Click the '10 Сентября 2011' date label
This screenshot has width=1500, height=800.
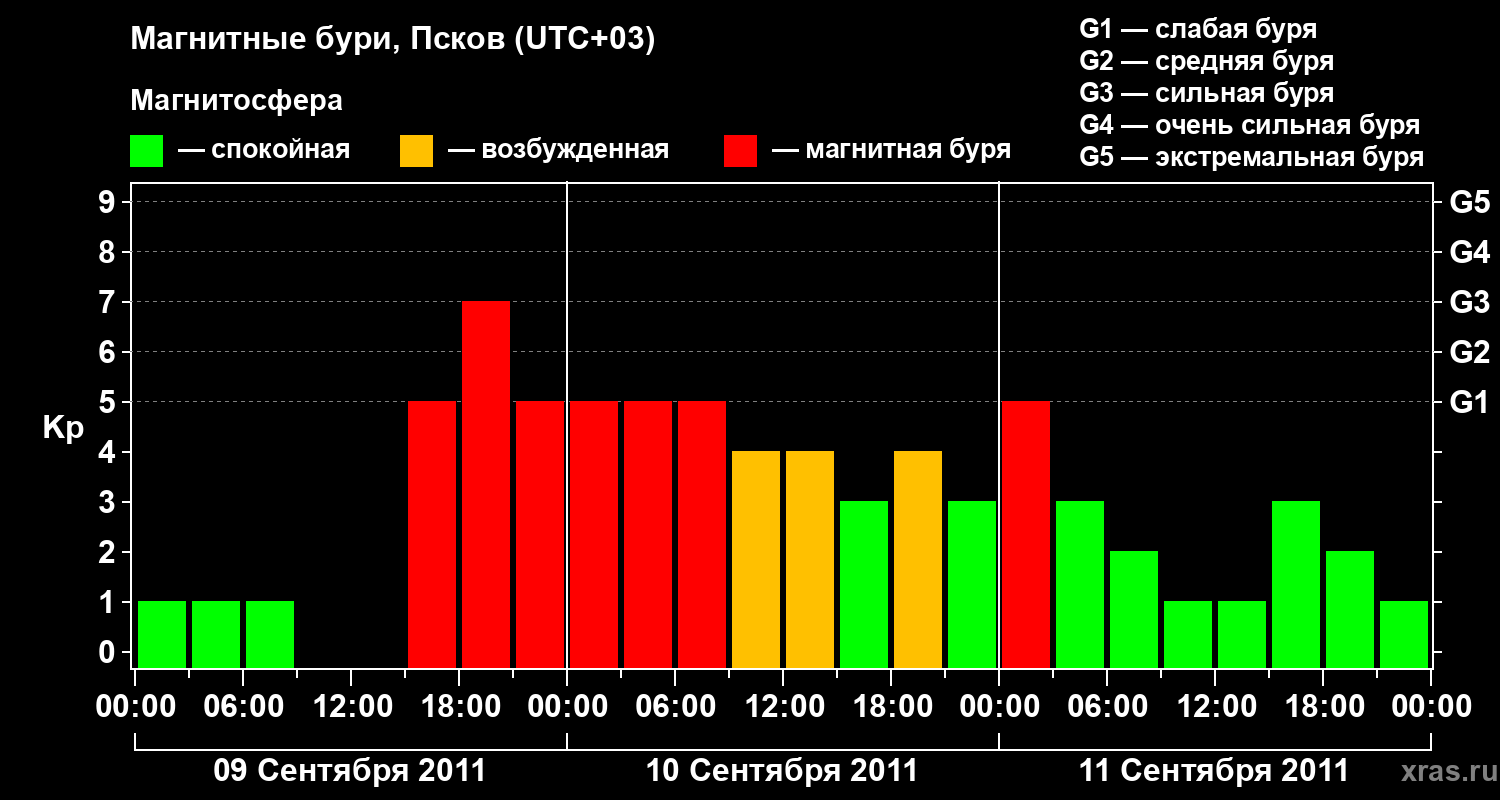[x=782, y=771]
